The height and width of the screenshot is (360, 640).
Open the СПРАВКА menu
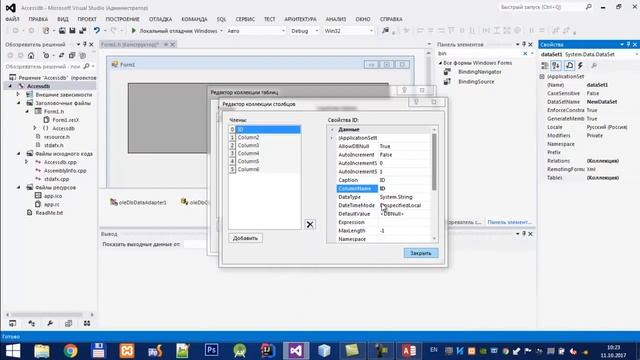391,19
